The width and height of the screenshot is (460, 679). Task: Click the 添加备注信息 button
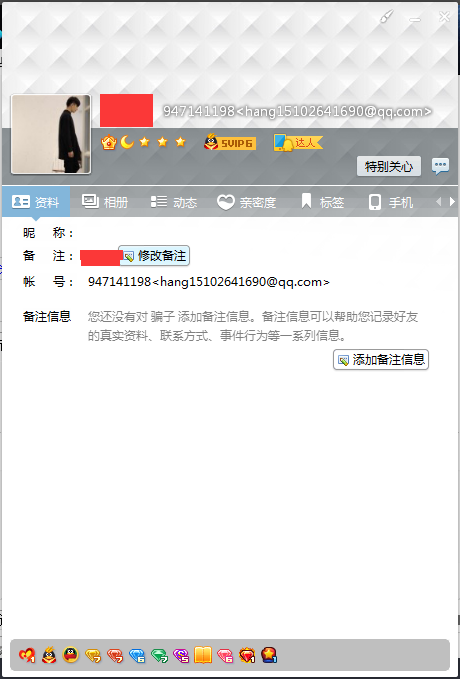pos(381,359)
